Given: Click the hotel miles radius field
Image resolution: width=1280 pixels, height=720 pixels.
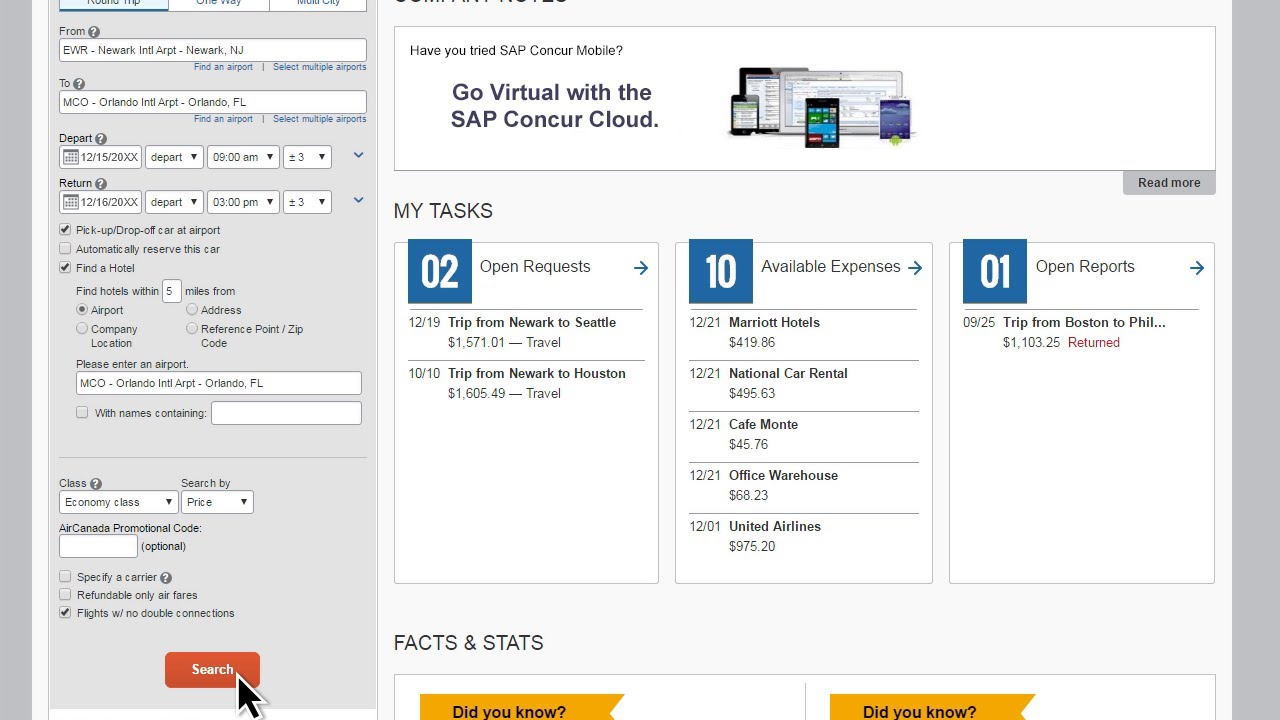Looking at the screenshot, I should 171,291.
